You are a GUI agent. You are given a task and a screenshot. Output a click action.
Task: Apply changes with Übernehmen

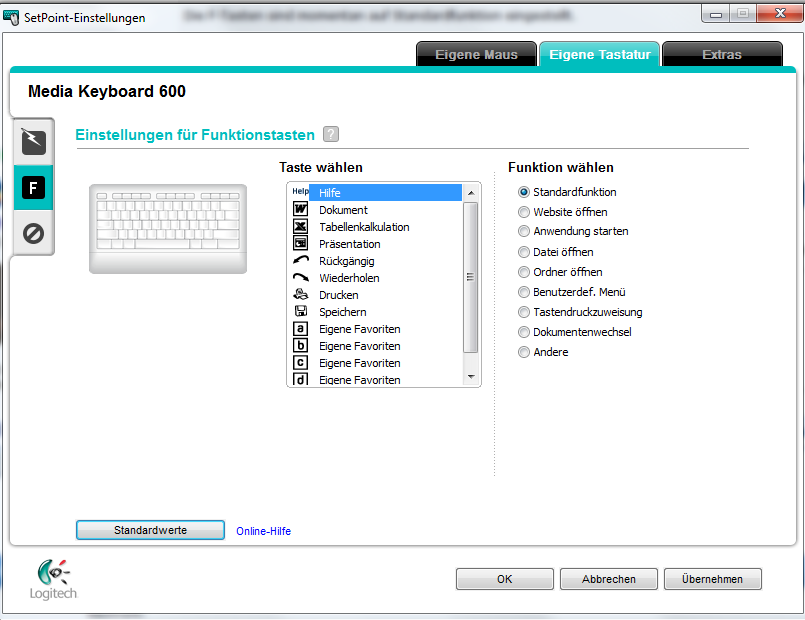coord(713,579)
